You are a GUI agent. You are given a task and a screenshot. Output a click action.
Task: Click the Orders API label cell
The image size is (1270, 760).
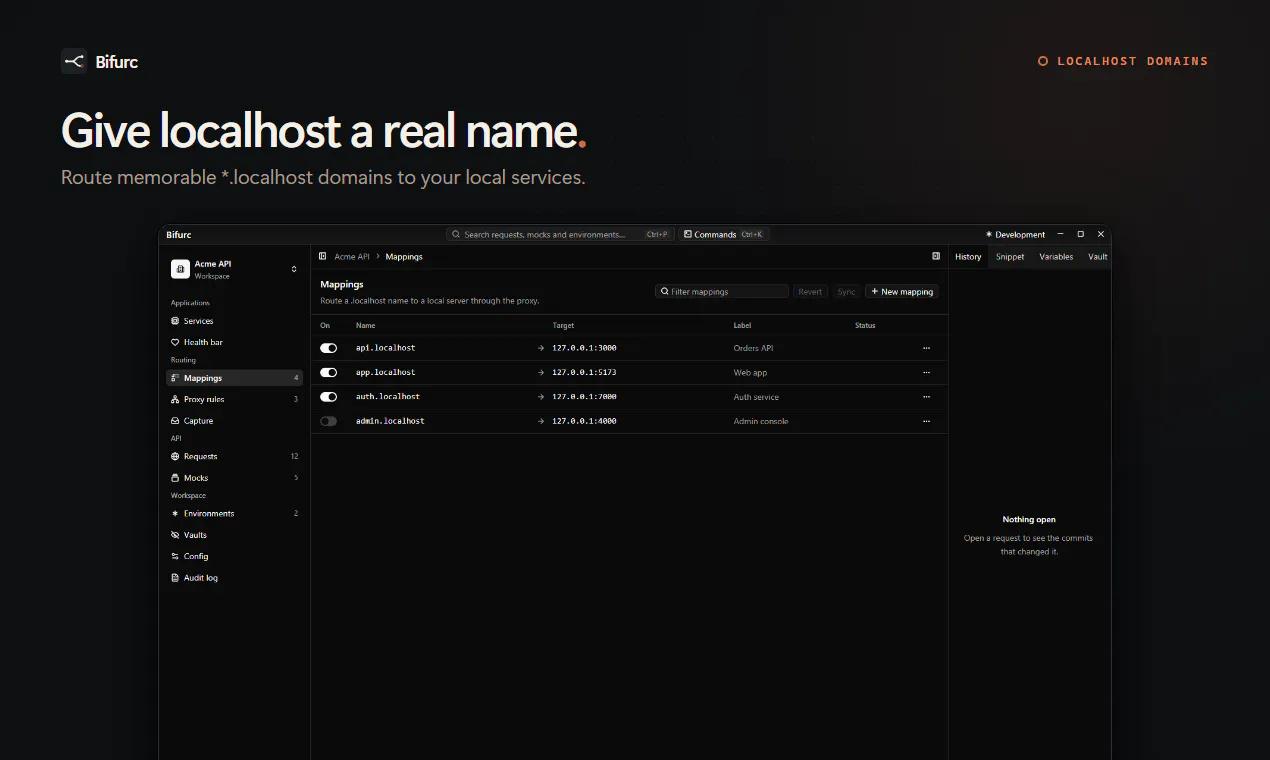click(753, 348)
